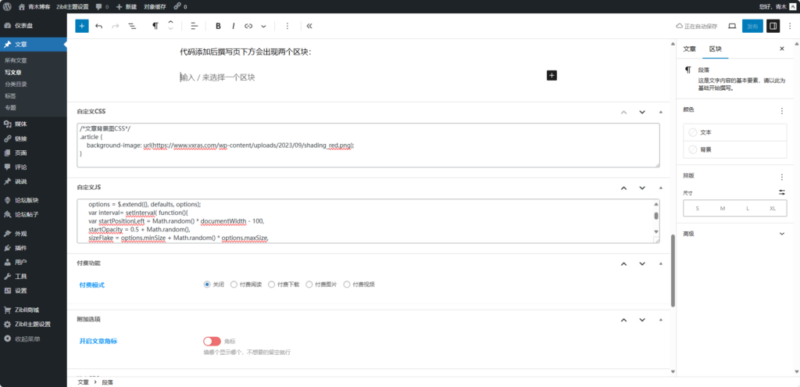
Task: Move 自定义CSS panel down with arrow
Action: 642,112
